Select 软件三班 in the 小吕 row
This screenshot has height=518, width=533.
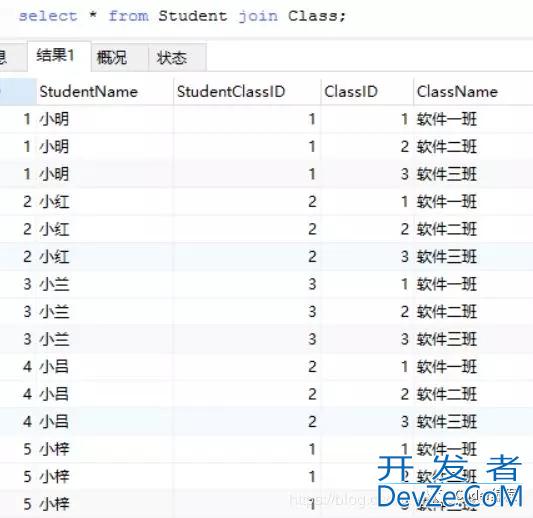click(447, 422)
